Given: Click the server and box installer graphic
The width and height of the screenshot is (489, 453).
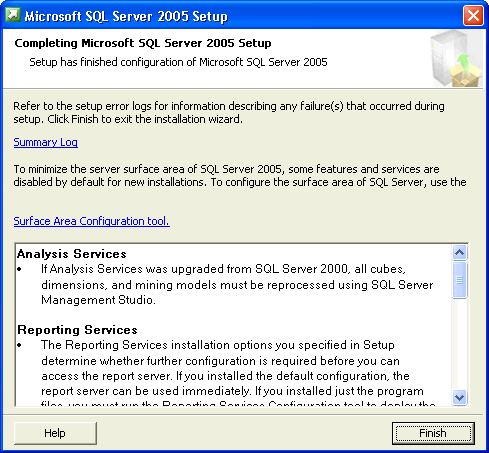Looking at the screenshot, I should click(456, 58).
